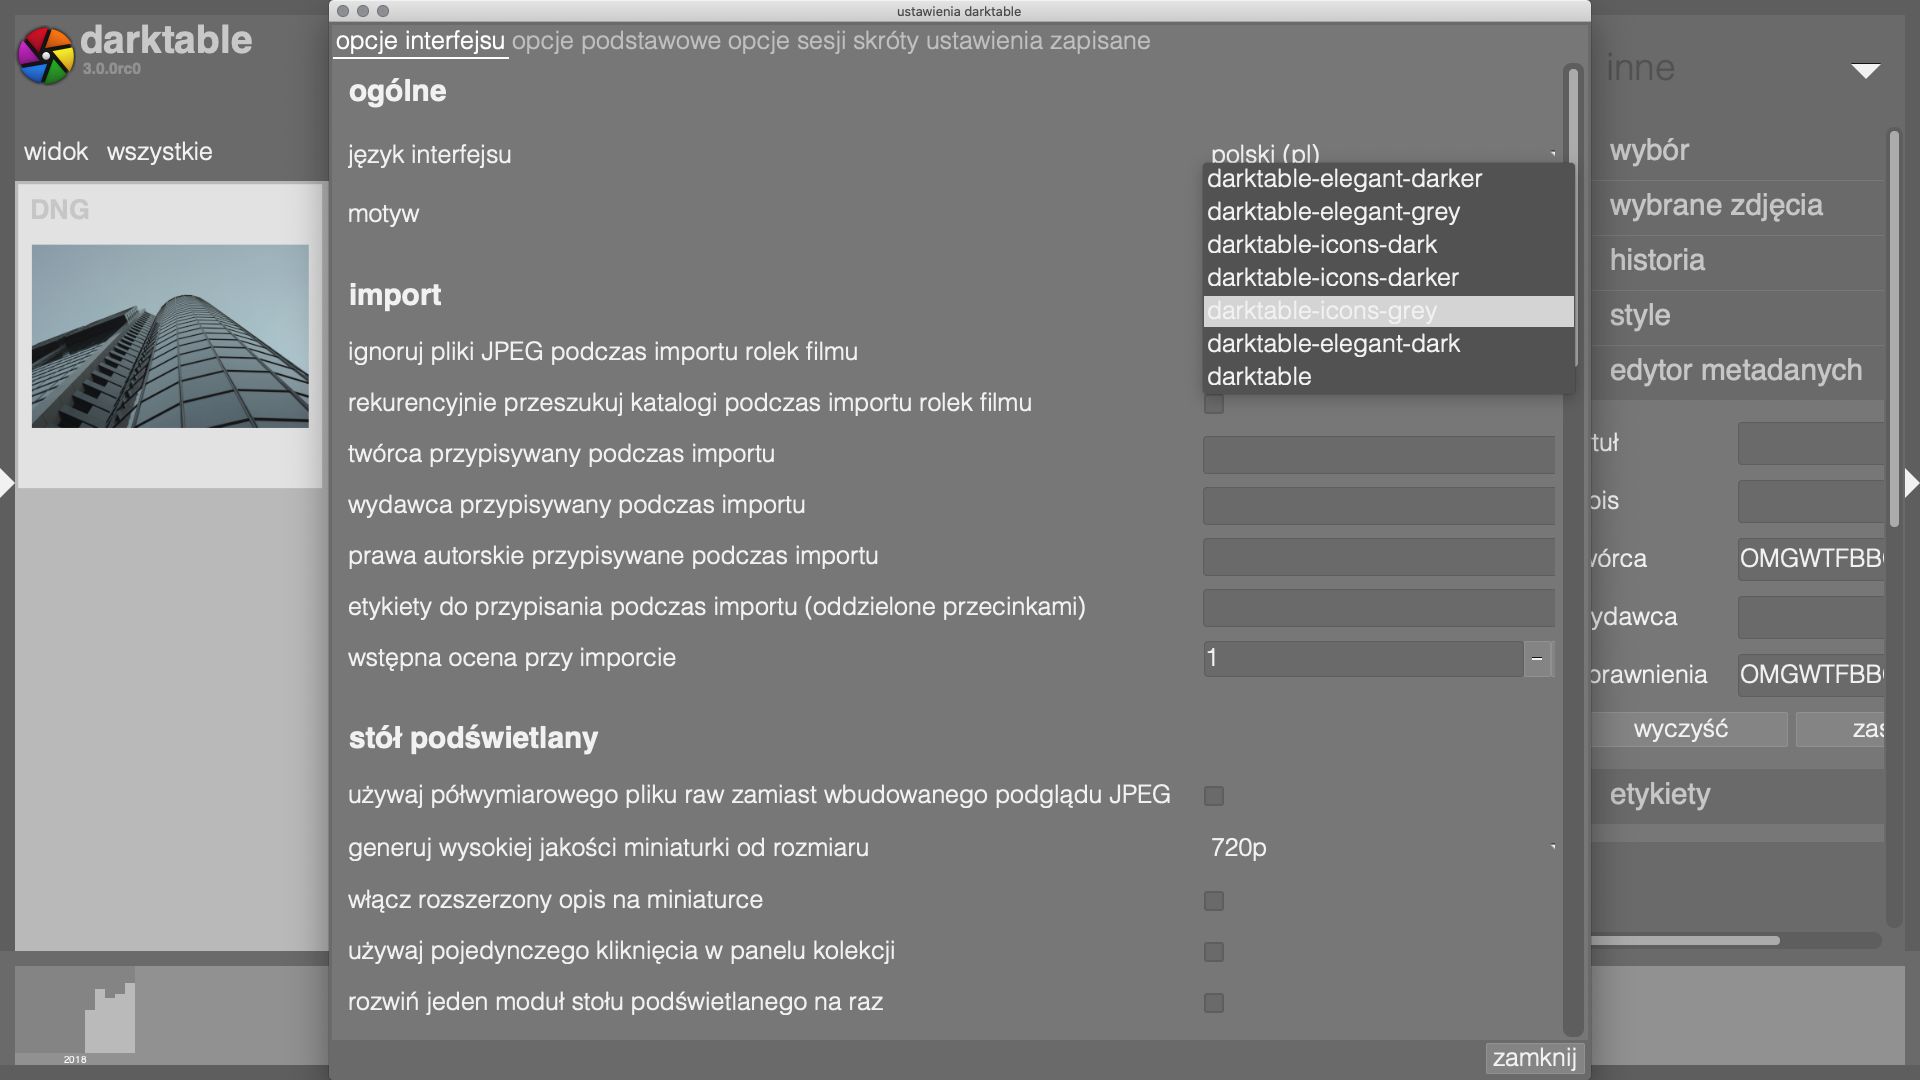Click the wydawca metadata input field
This screenshot has width=1920, height=1080.
(x=1811, y=617)
